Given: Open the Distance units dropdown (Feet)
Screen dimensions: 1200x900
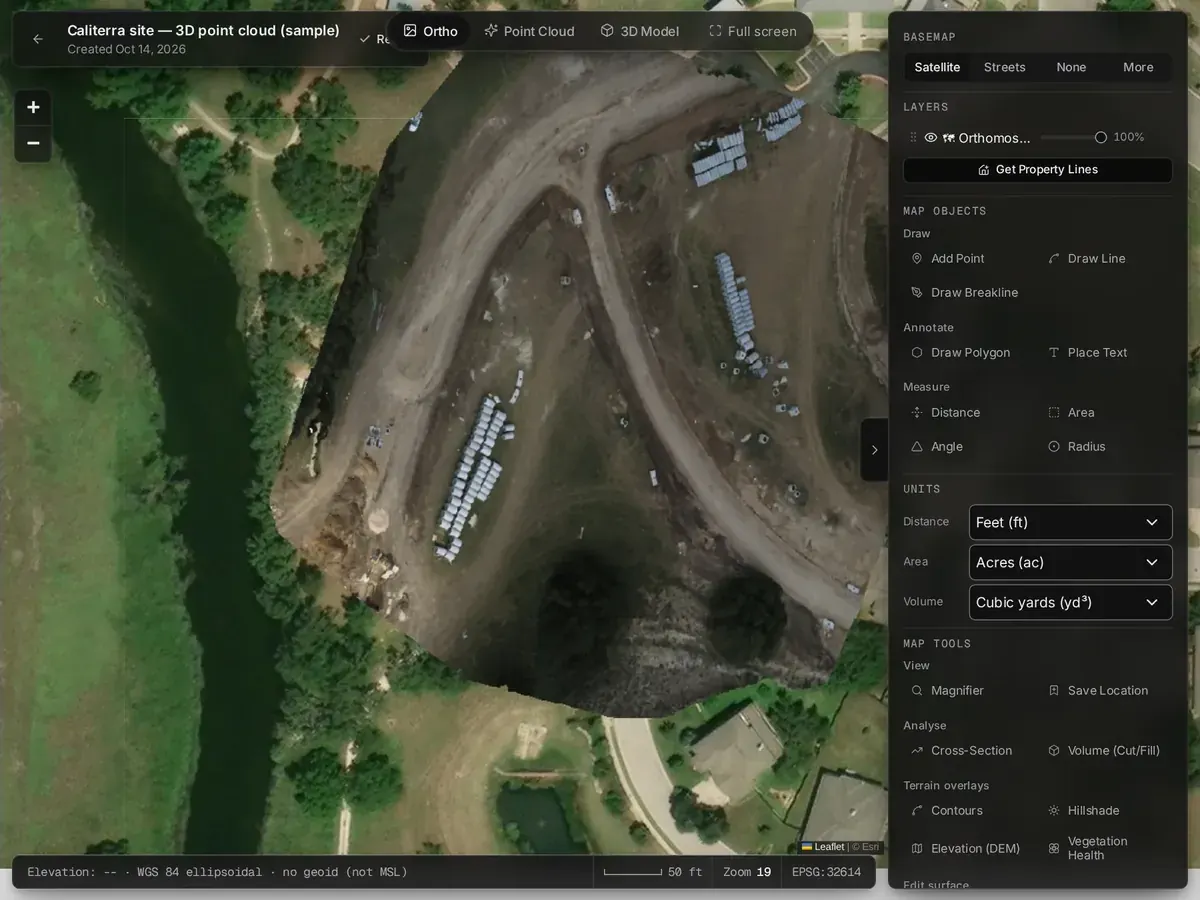Looking at the screenshot, I should [1070, 522].
